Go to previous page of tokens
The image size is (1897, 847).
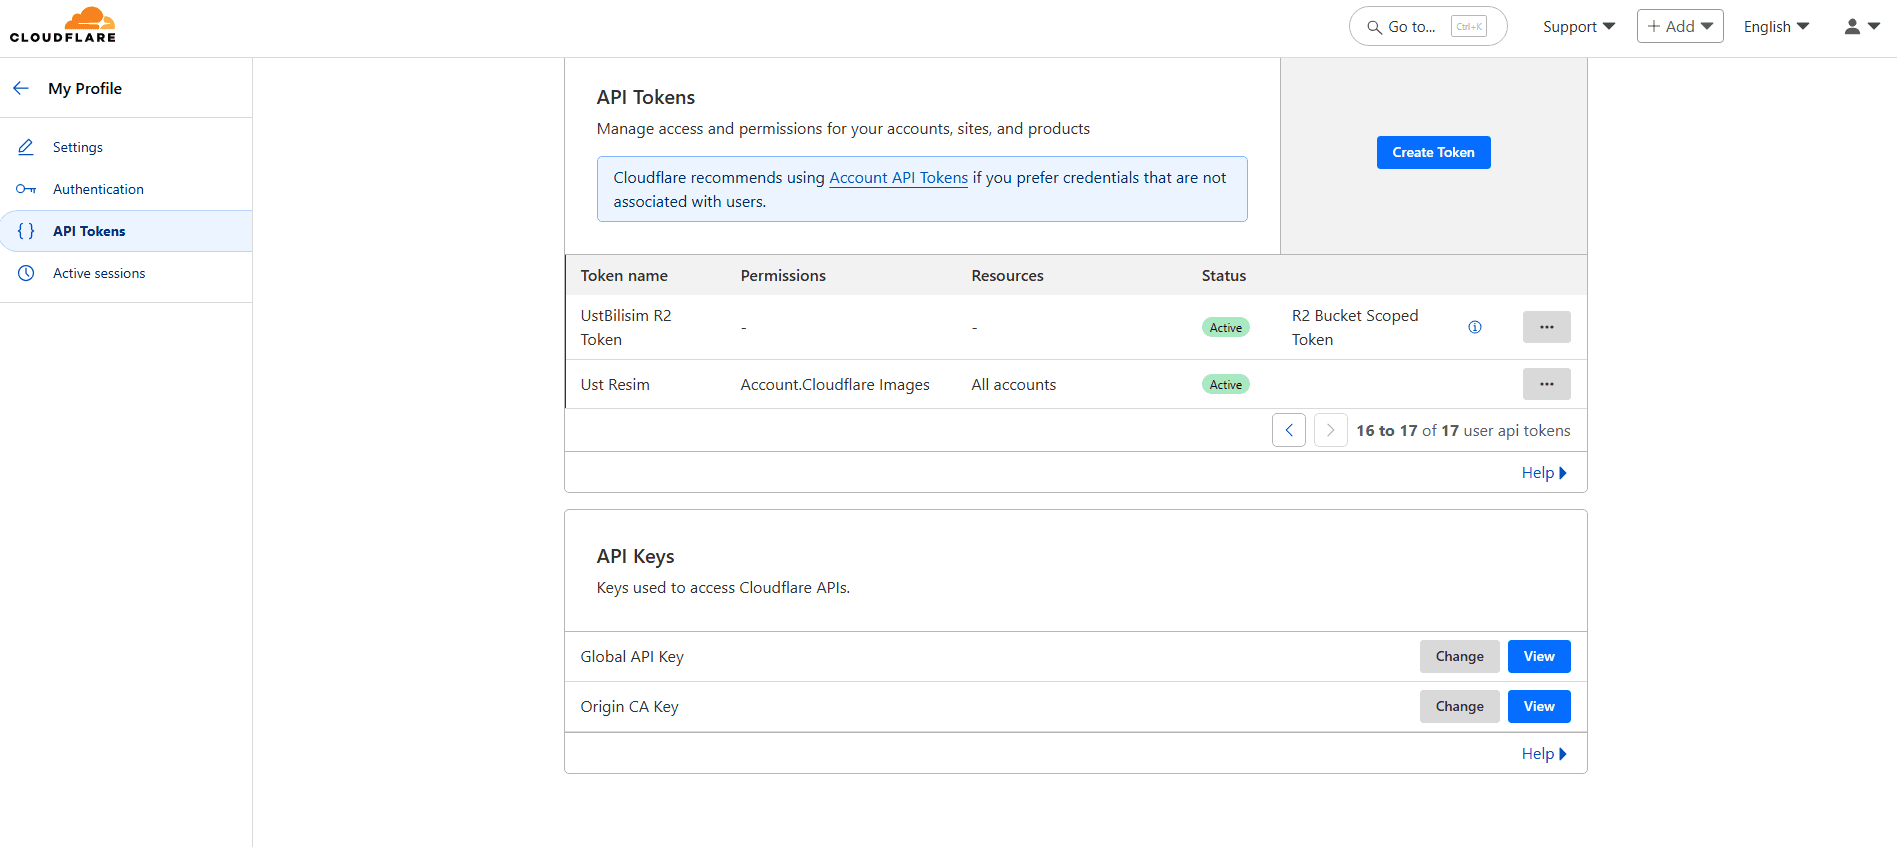1288,430
